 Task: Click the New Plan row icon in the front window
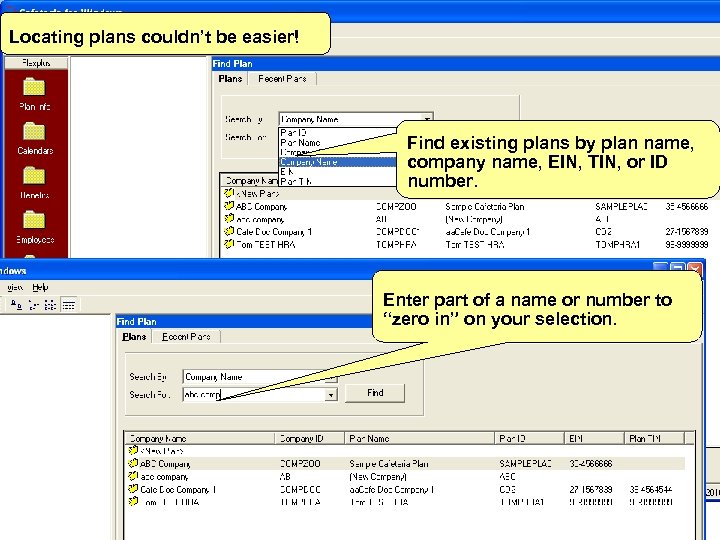tap(133, 450)
